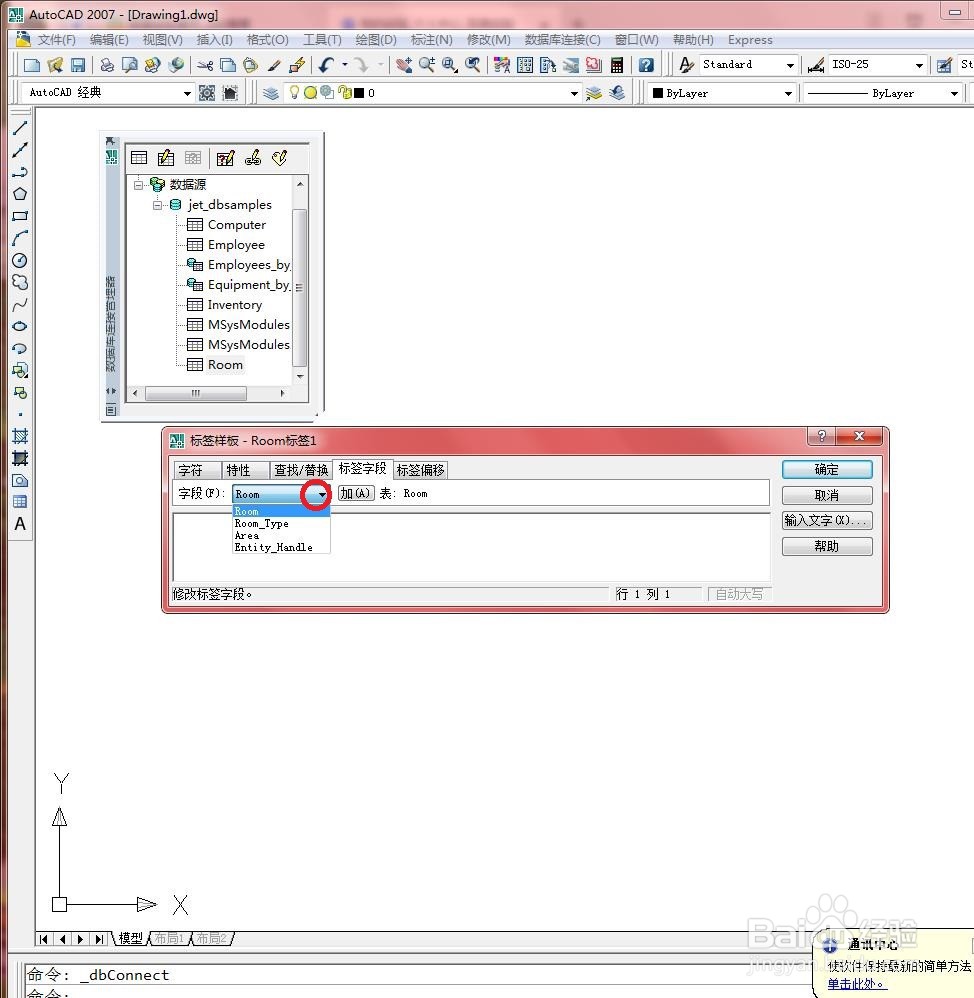Image resolution: width=974 pixels, height=998 pixels.
Task: Choose Room_Type in field list
Action: point(281,523)
